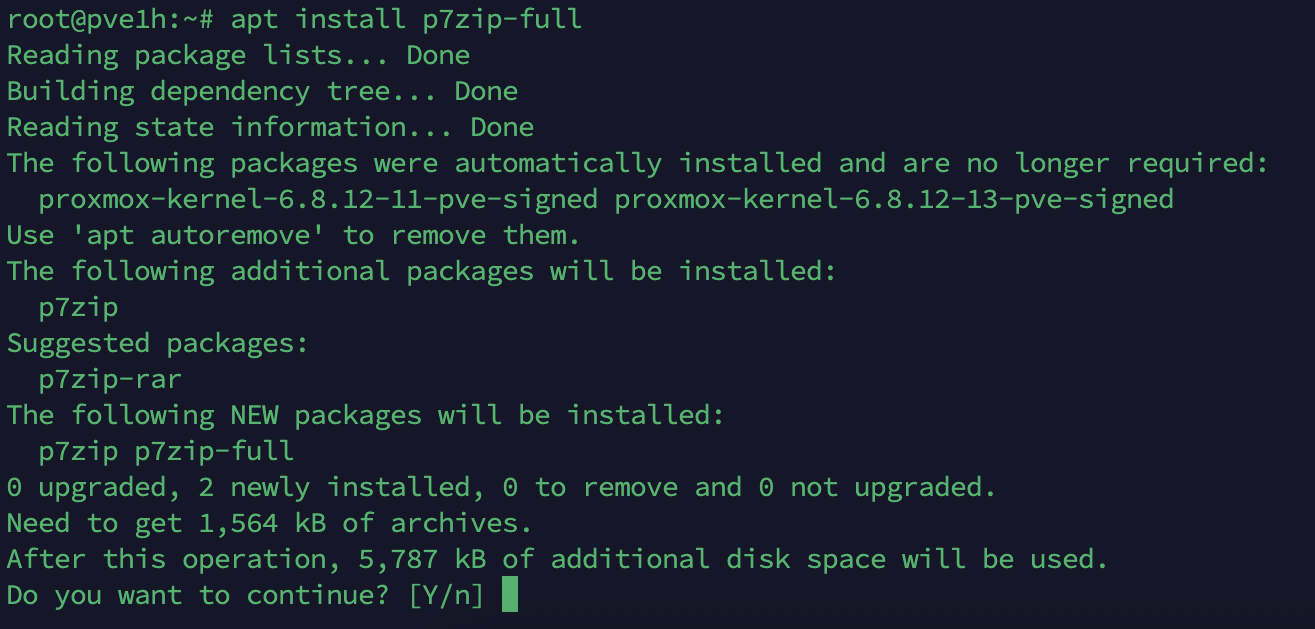
Task: Click the suggested package p7zip-rar
Action: pyautogui.click(x=110, y=379)
